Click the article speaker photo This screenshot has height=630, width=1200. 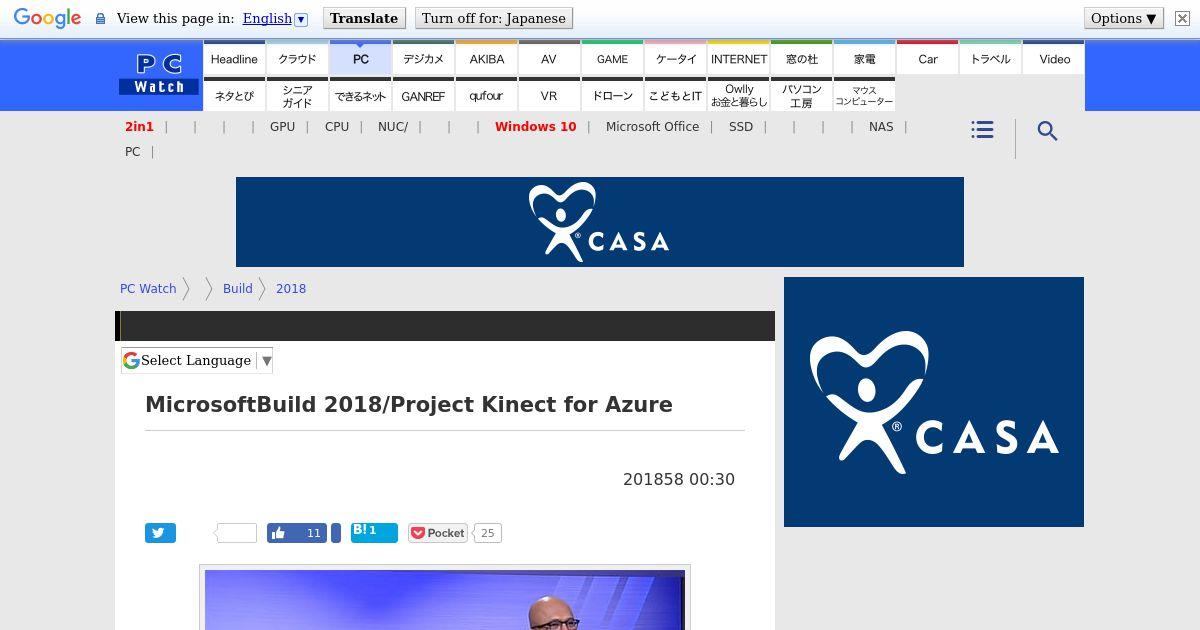click(445, 599)
